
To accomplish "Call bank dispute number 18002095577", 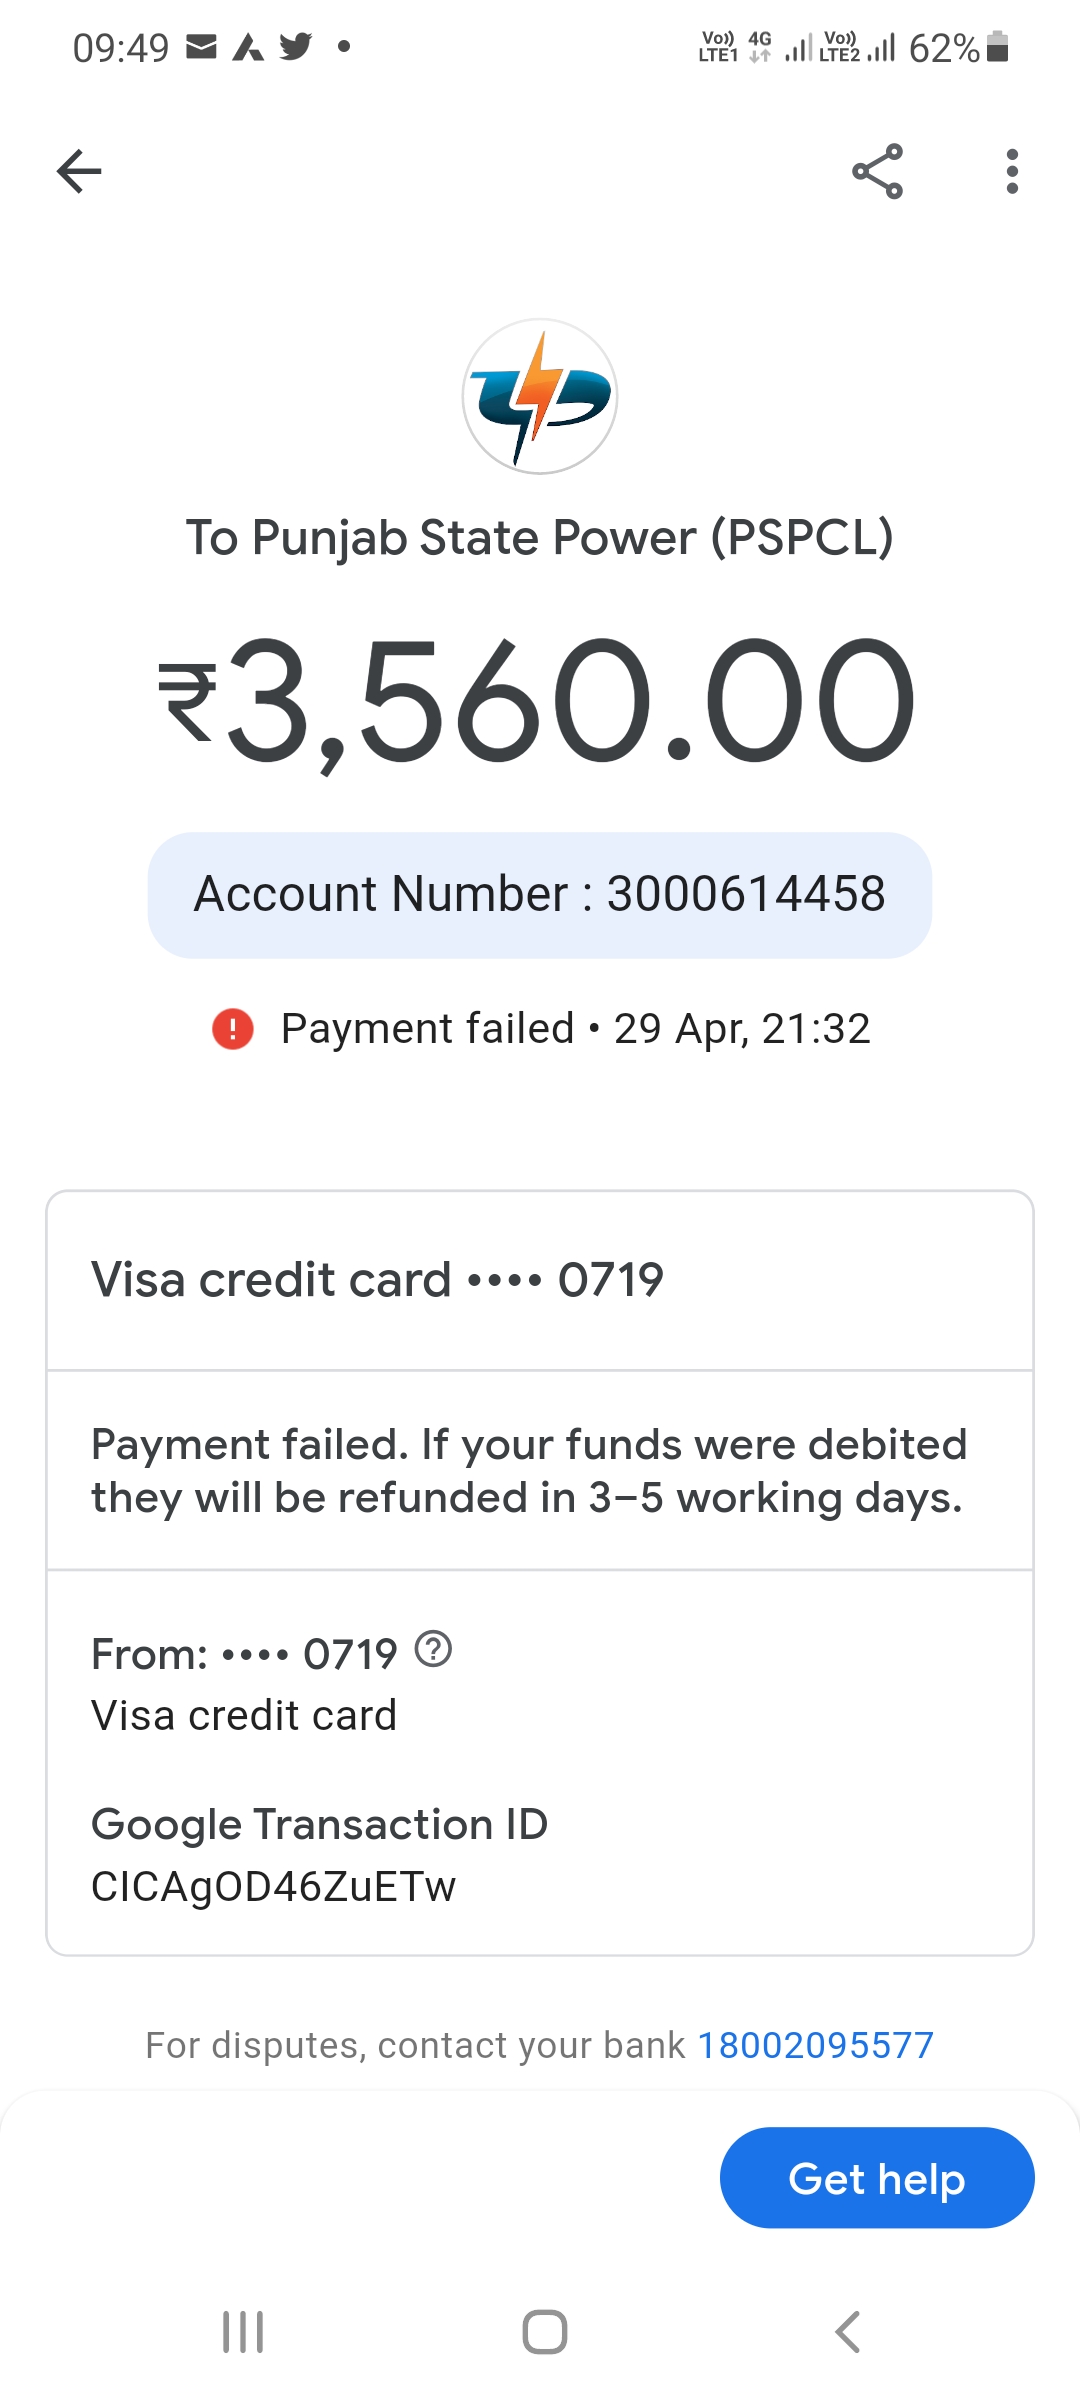I will (x=815, y=2045).
